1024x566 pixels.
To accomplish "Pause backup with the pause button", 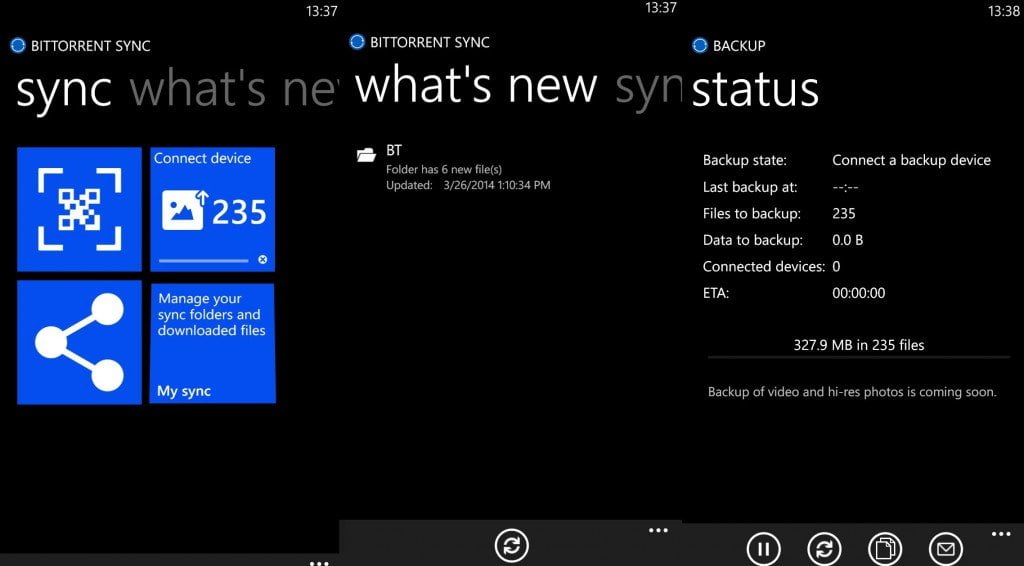I will tap(763, 549).
